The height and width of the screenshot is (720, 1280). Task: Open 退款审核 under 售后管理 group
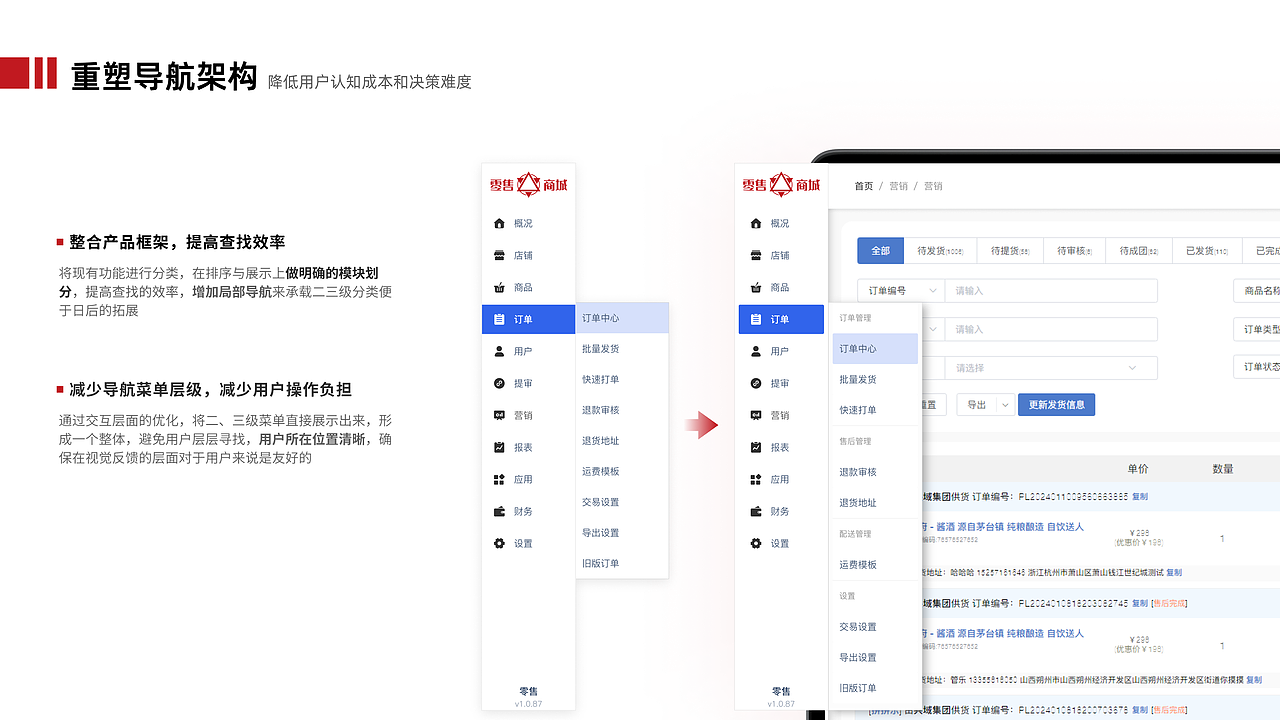[x=875, y=472]
